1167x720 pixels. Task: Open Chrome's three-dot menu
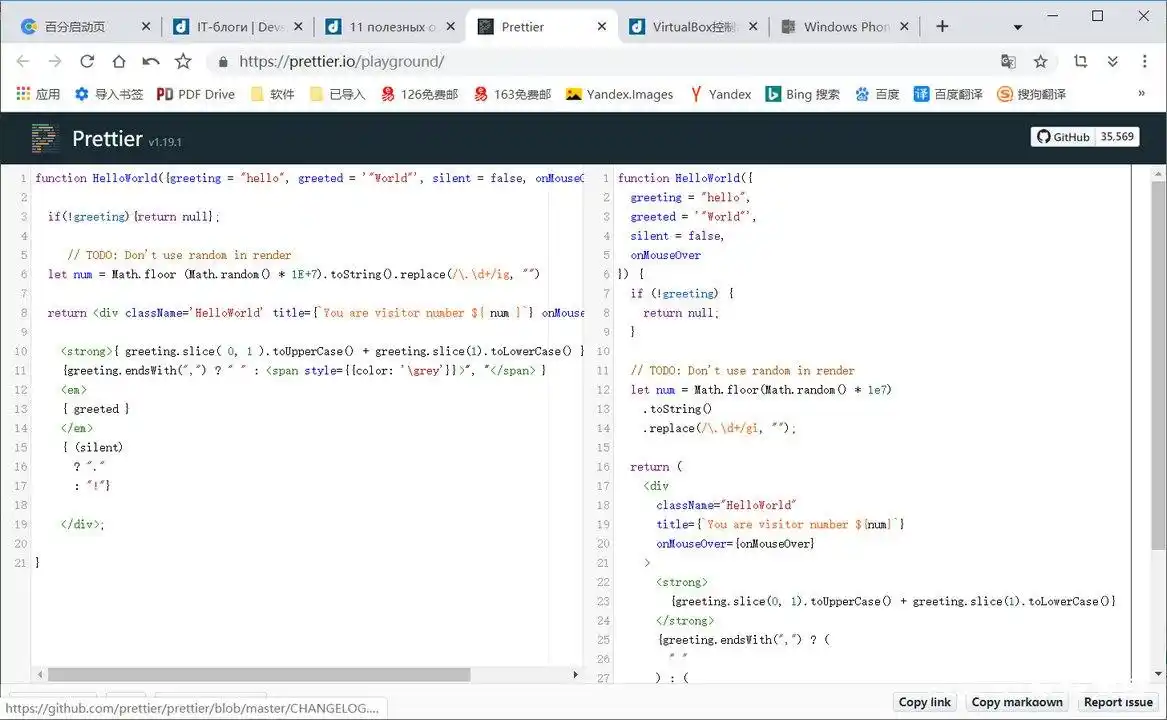pyautogui.click(x=1143, y=61)
